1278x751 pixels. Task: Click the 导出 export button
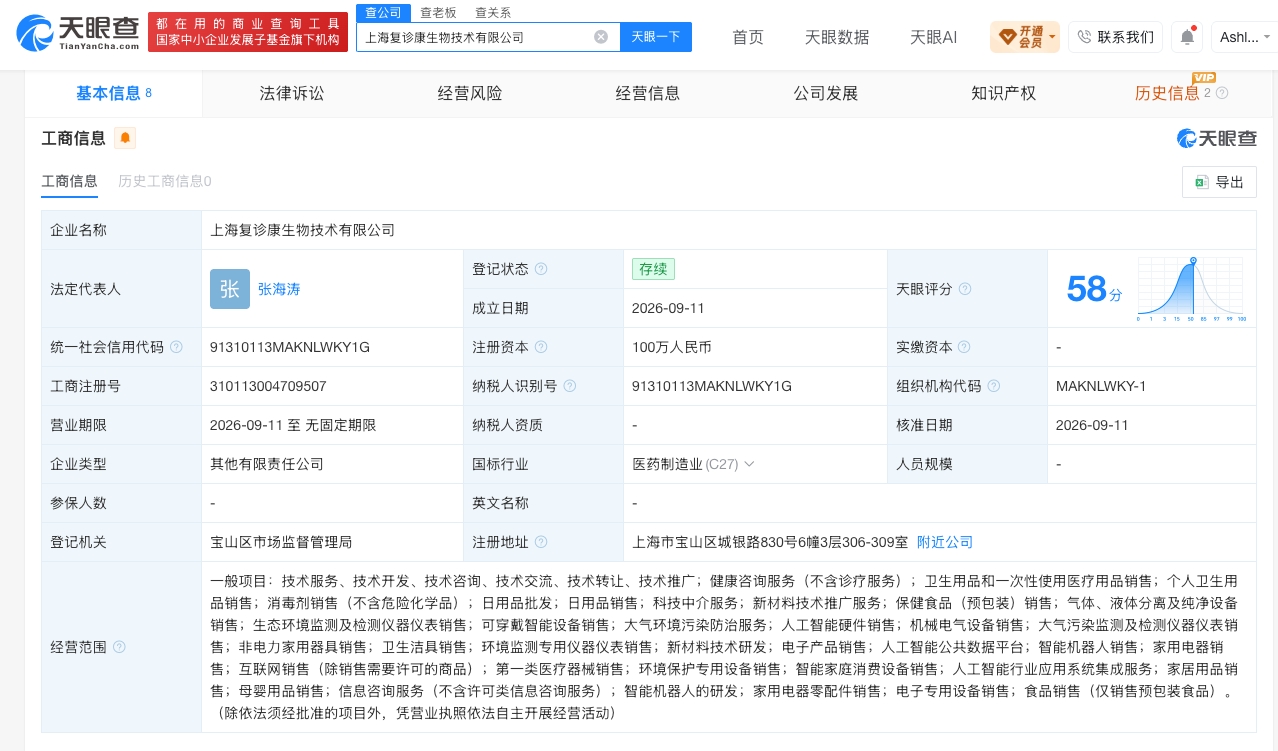pyautogui.click(x=1219, y=182)
